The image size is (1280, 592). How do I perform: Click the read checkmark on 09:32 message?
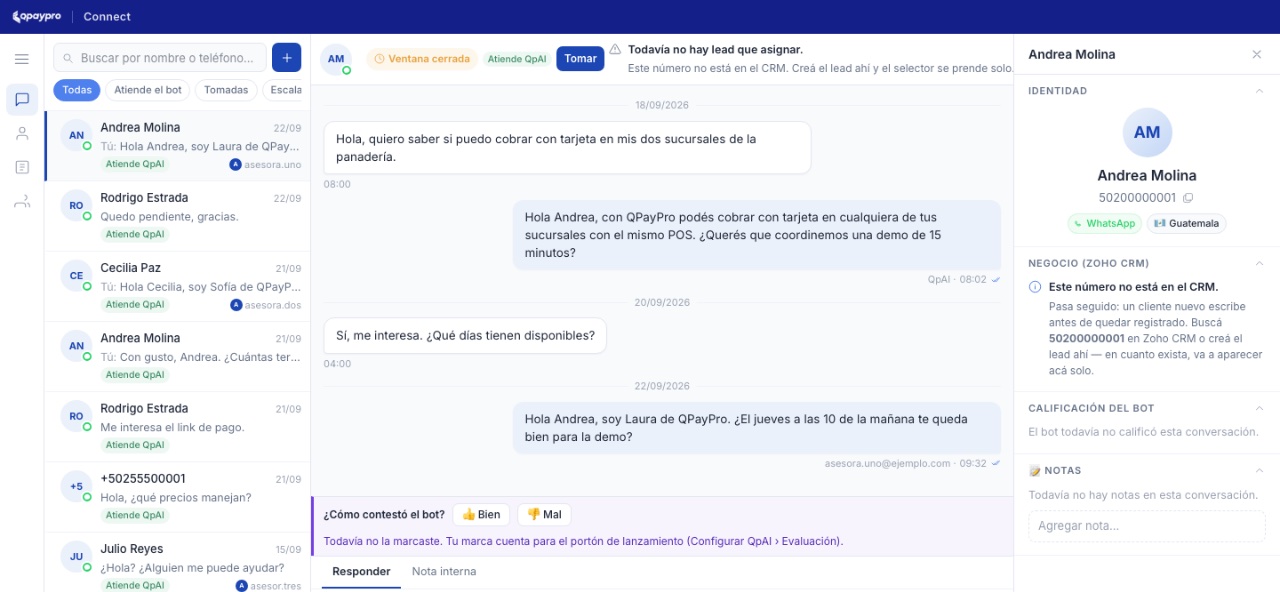pyautogui.click(x=996, y=463)
